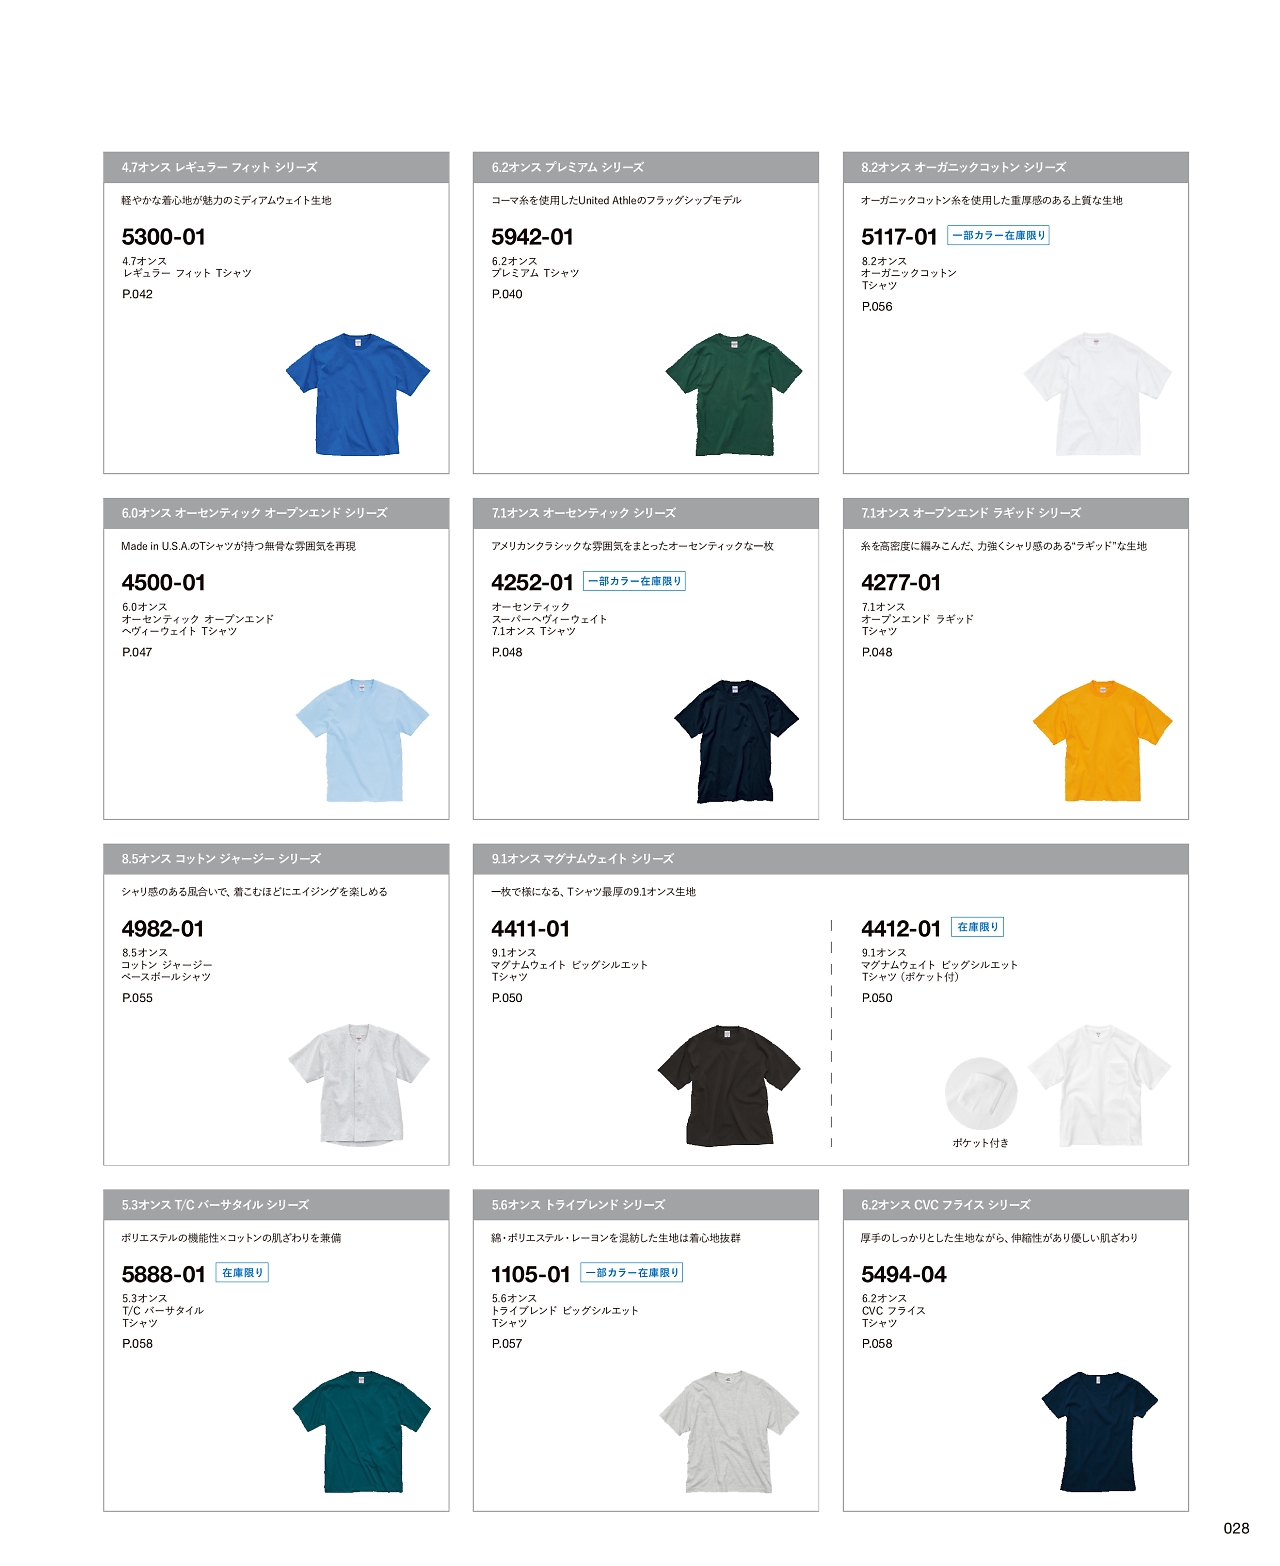Click the yellow 4277-01 rugged T-shirt image

(x=1102, y=740)
